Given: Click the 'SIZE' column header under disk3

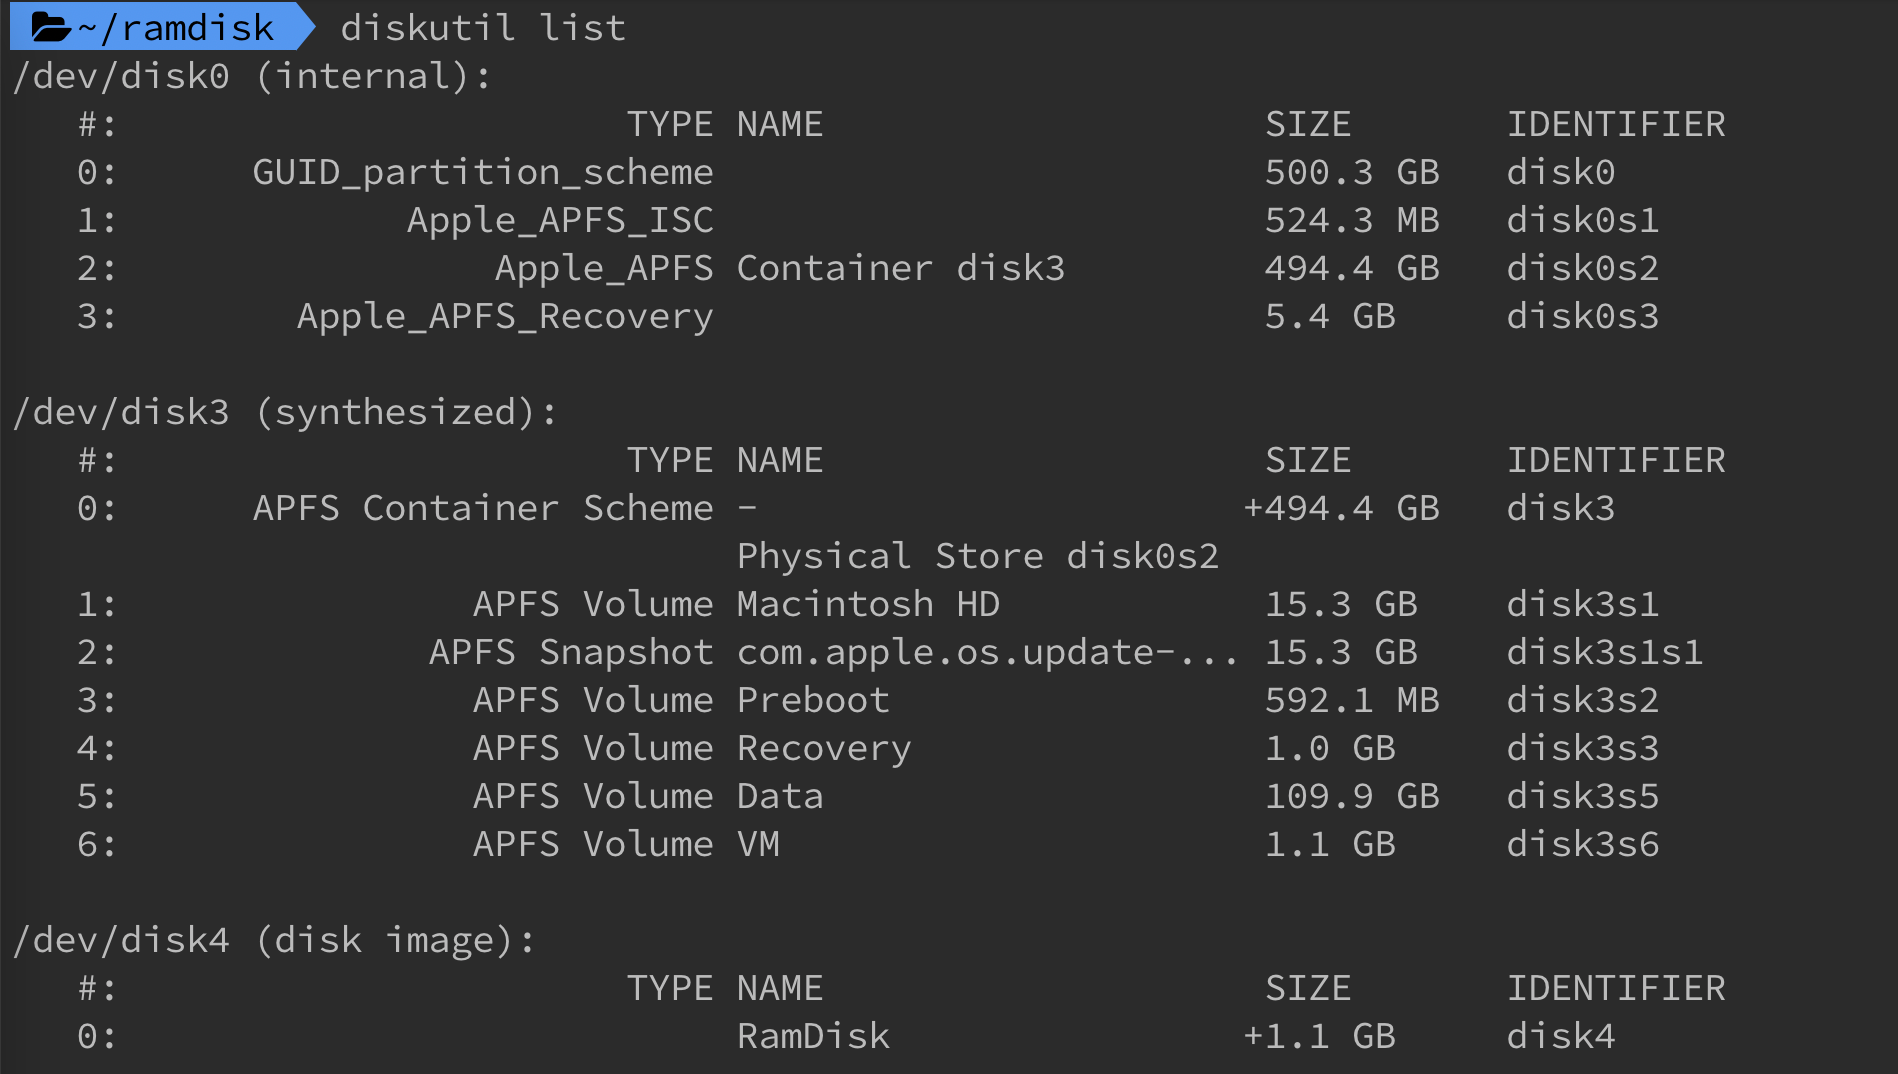Looking at the screenshot, I should coord(1308,460).
